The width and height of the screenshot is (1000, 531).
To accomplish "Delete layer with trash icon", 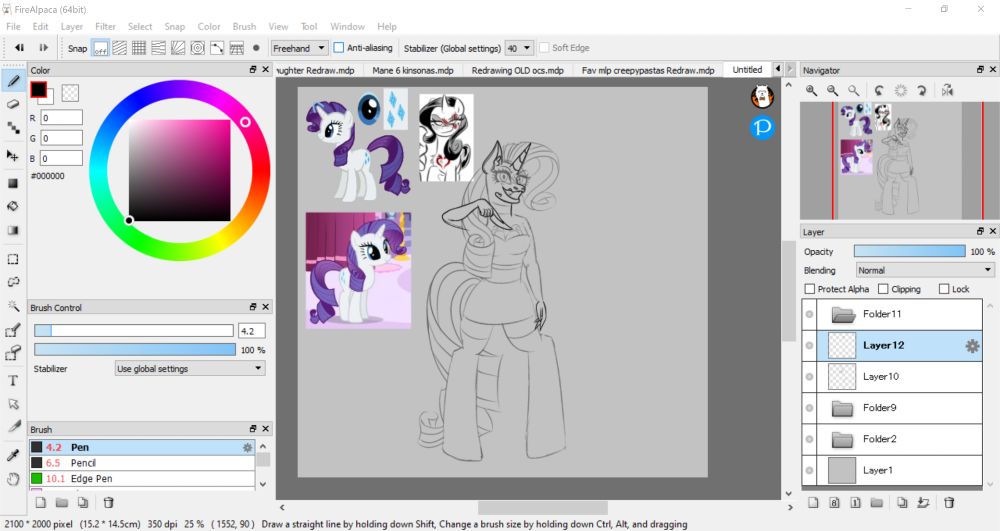I will (x=949, y=503).
